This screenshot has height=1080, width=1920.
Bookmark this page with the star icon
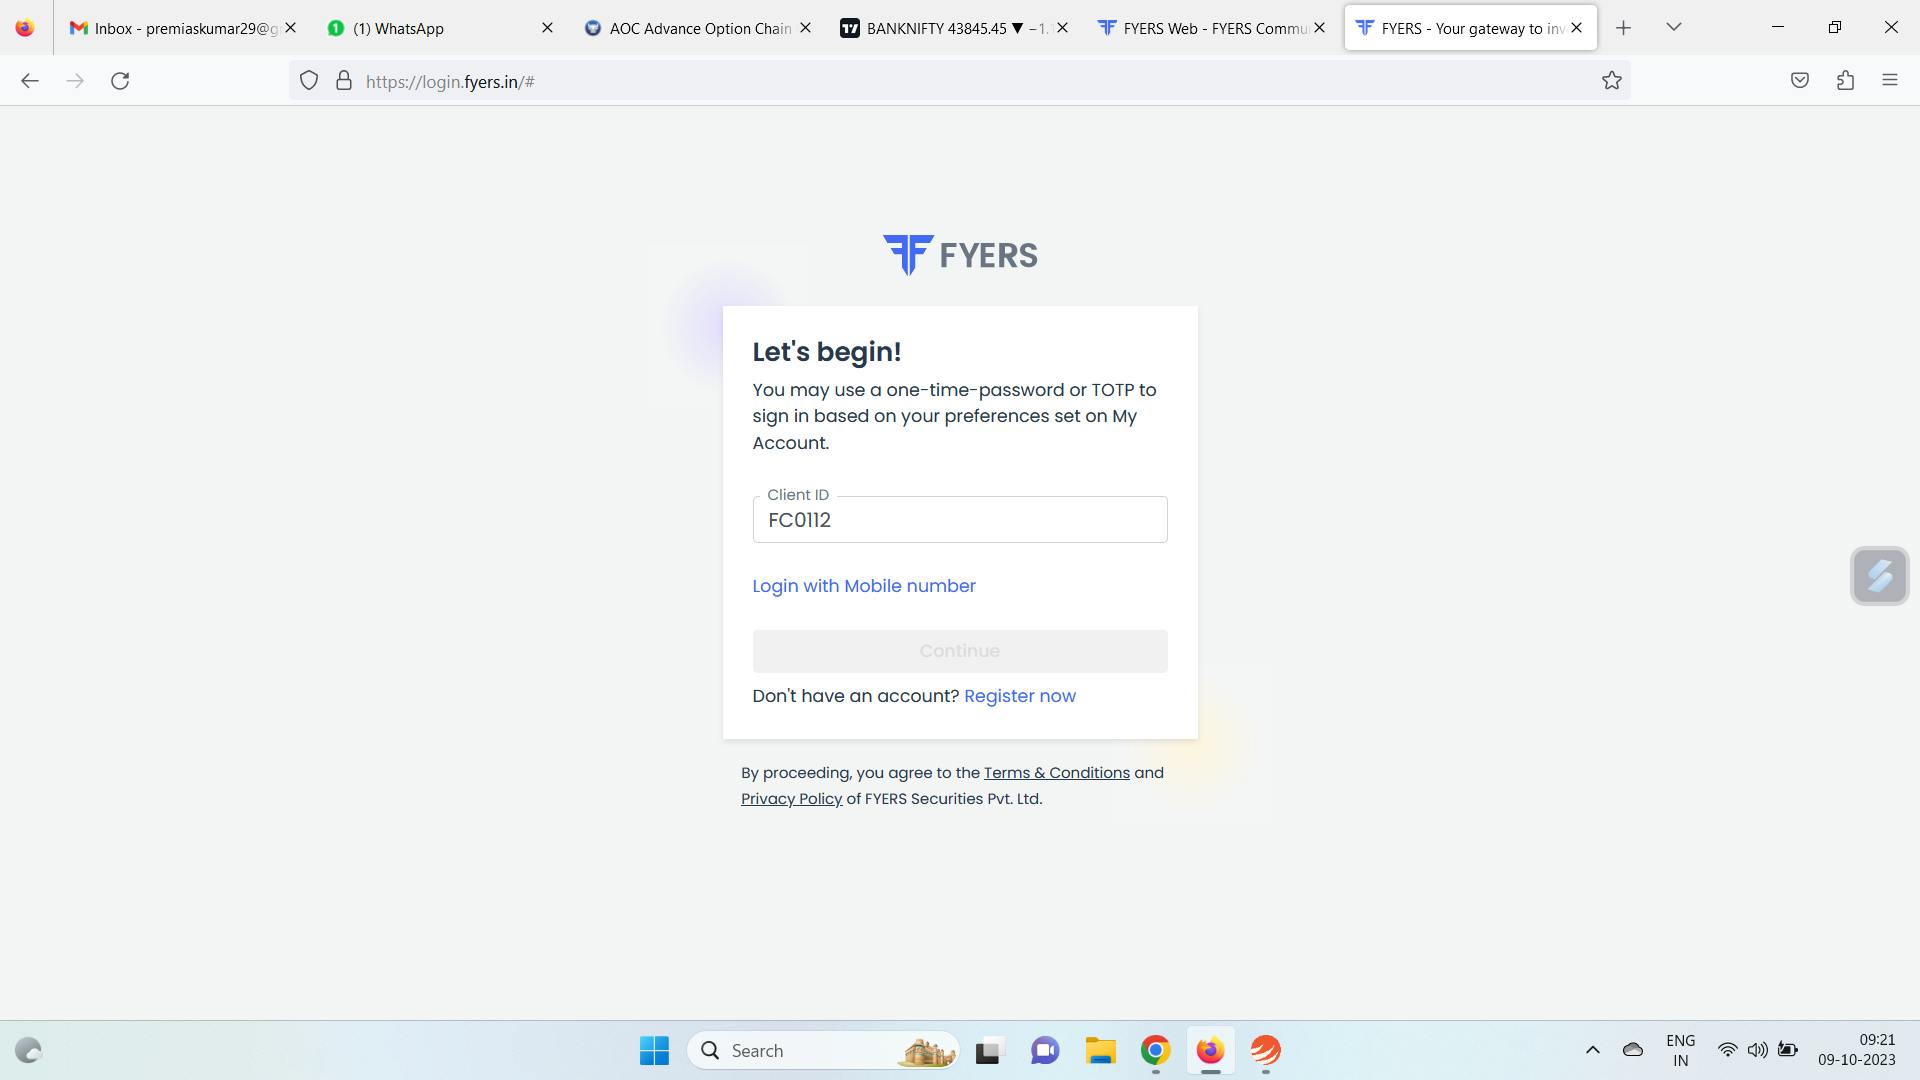(x=1612, y=81)
